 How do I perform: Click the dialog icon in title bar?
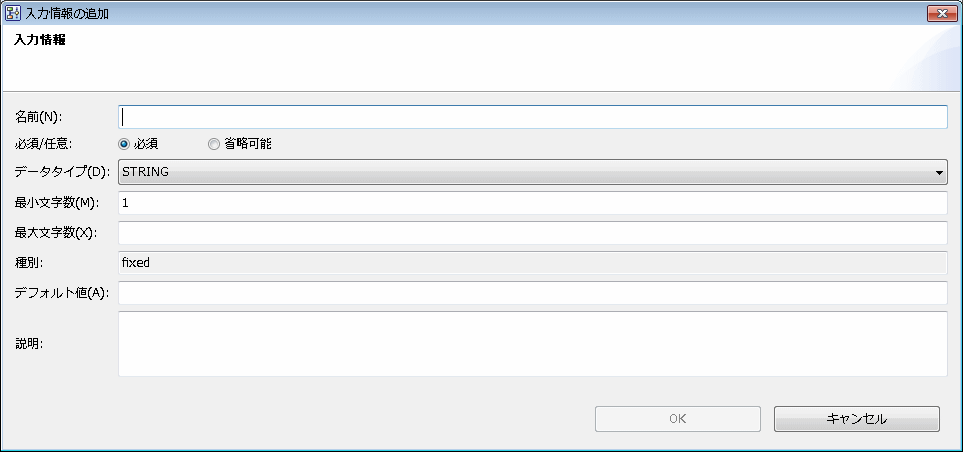(x=12, y=13)
